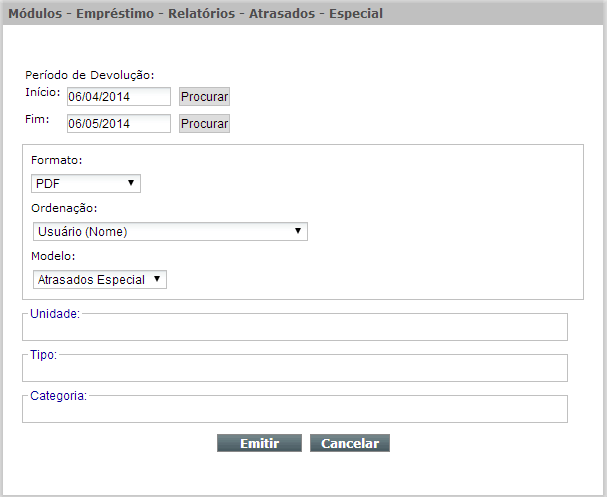Click the Cancelar button

pyautogui.click(x=350, y=443)
